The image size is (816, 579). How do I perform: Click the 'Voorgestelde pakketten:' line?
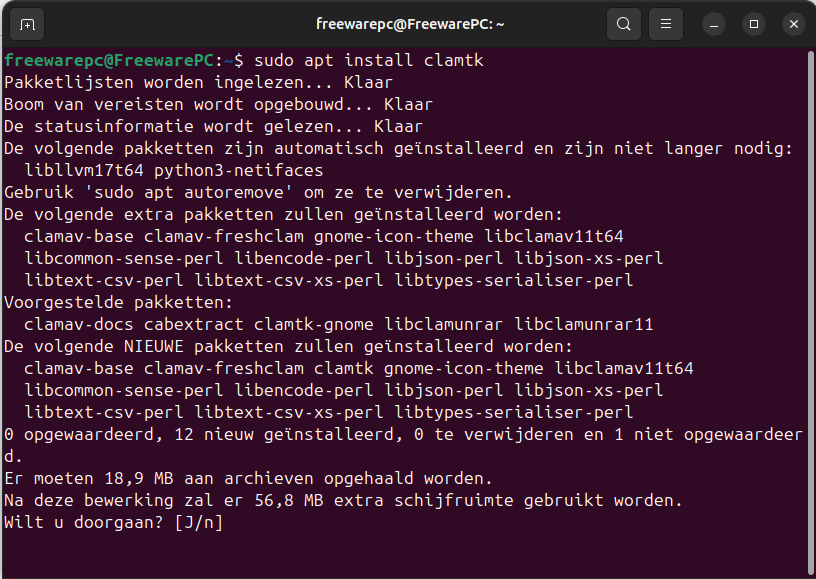pyautogui.click(x=118, y=302)
